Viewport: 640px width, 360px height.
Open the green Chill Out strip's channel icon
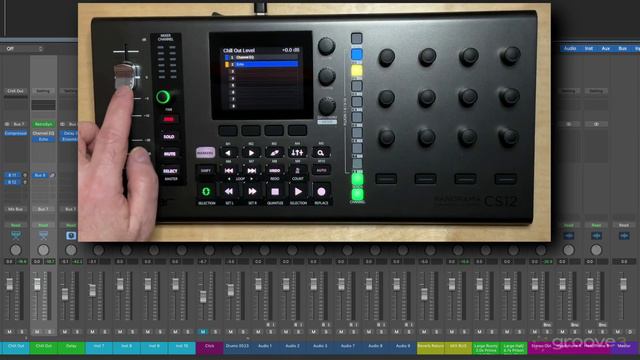(x=43, y=236)
